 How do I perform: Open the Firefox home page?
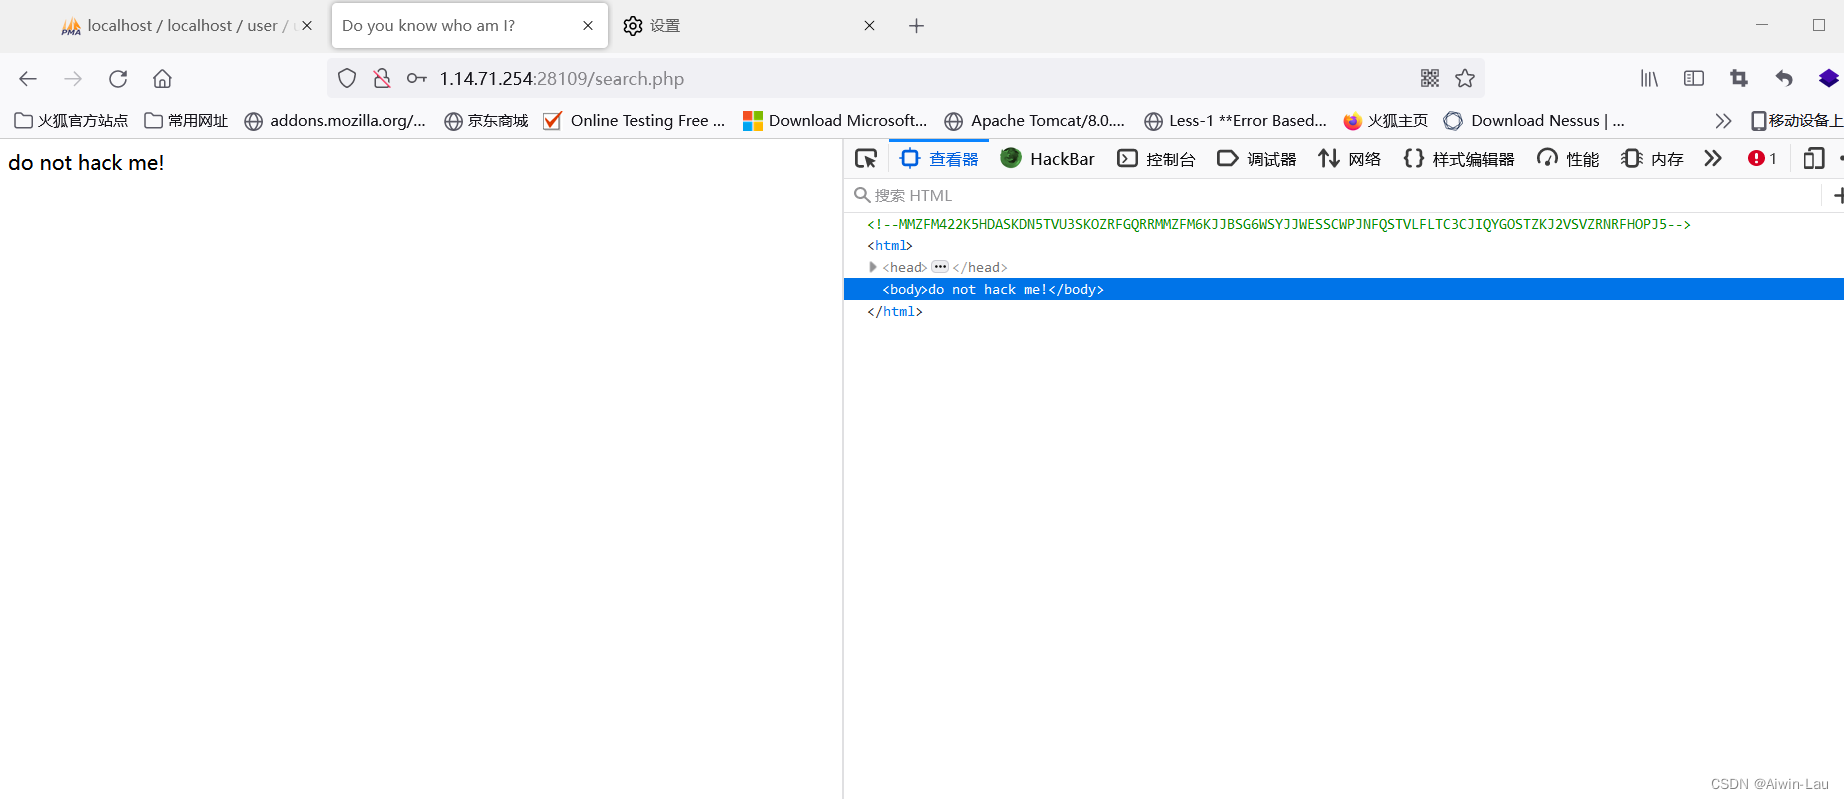[162, 79]
